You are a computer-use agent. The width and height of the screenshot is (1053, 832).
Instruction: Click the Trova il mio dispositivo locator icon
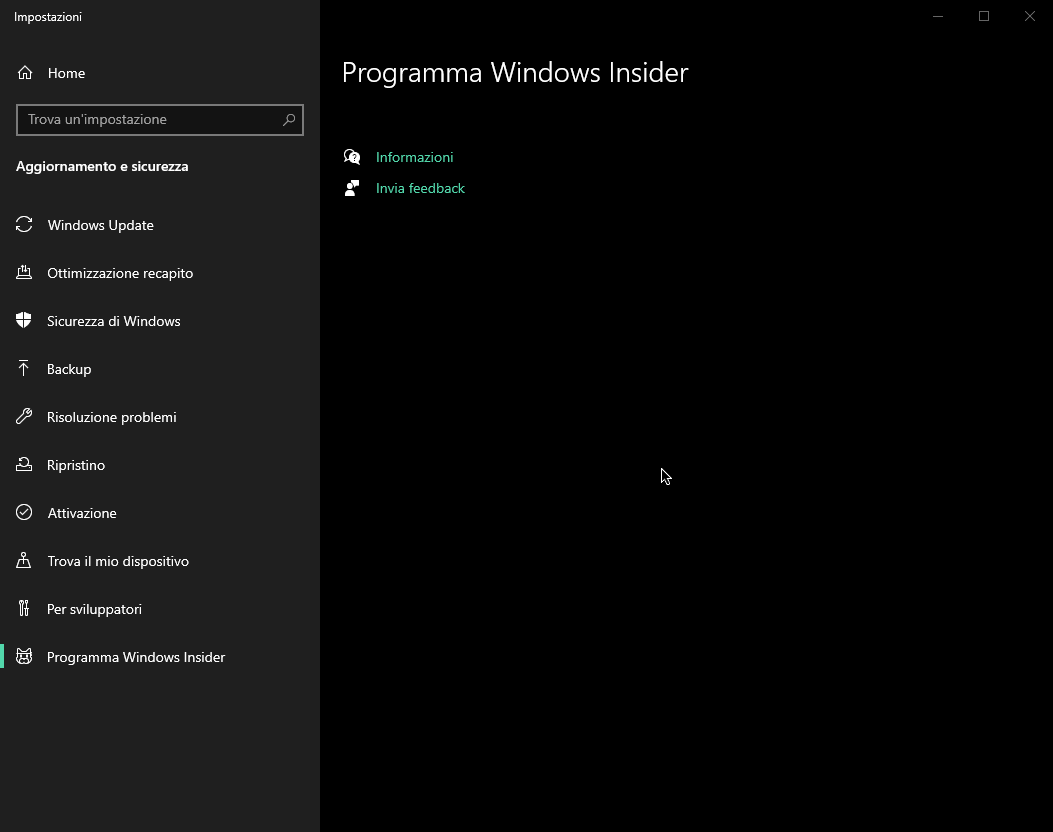tap(24, 560)
